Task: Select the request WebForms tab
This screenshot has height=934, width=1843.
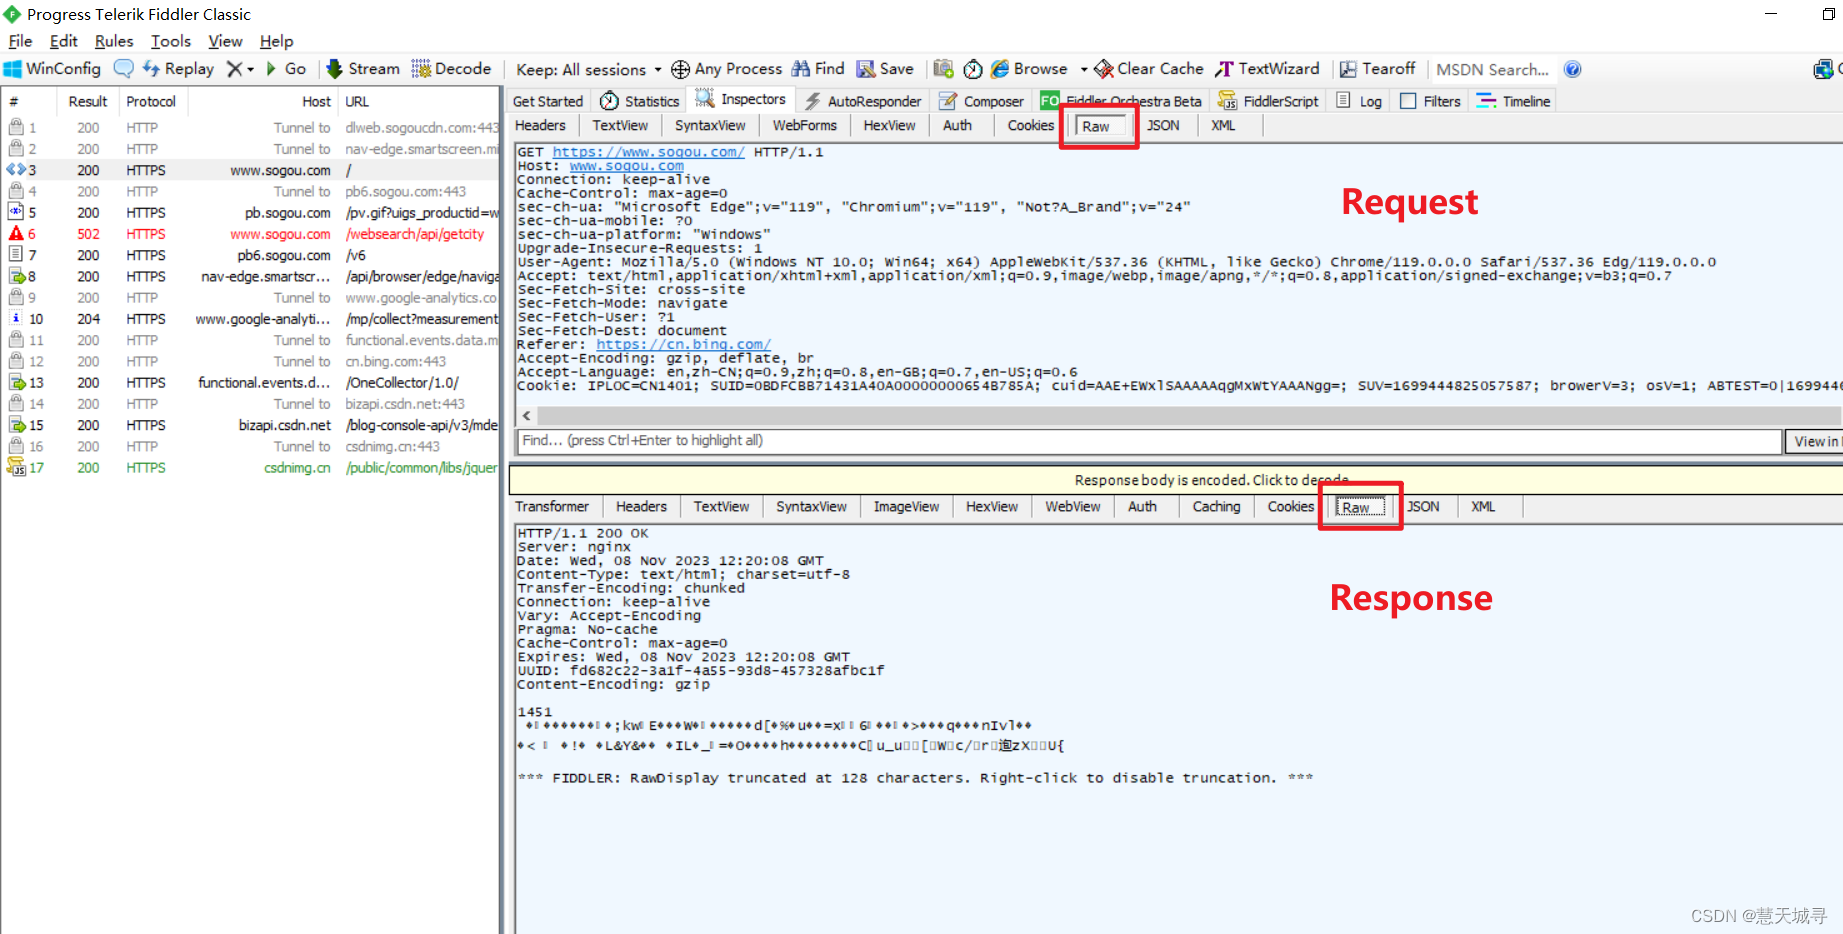Action: [804, 125]
